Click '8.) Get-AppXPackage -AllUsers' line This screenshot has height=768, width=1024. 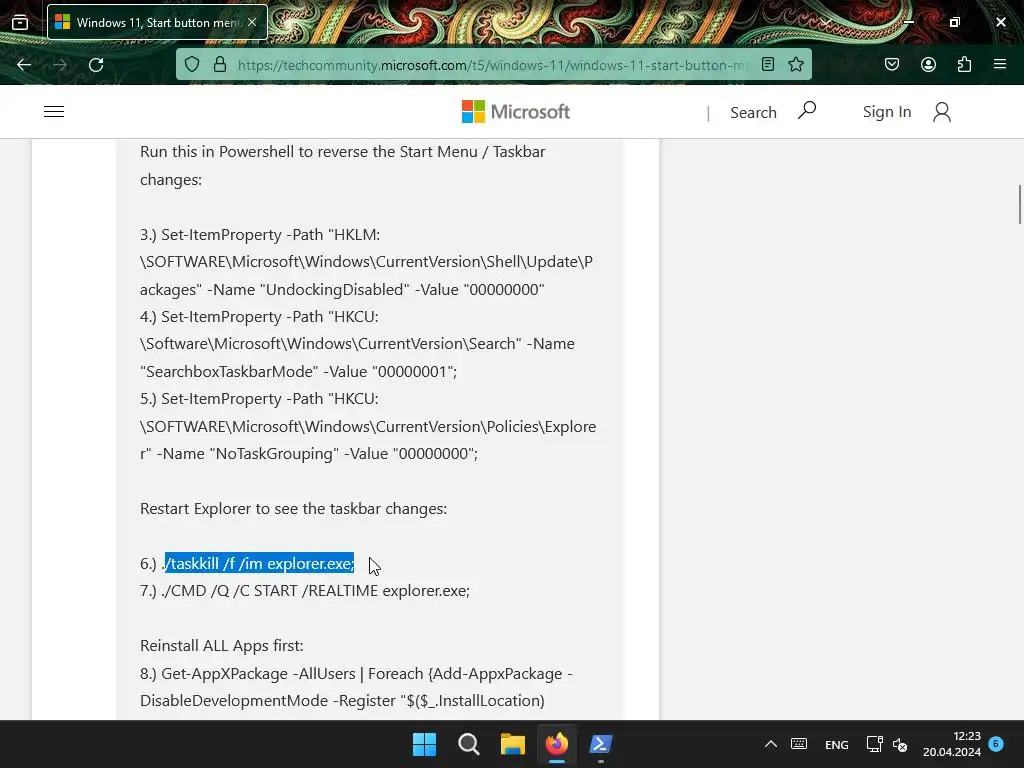tap(356, 673)
